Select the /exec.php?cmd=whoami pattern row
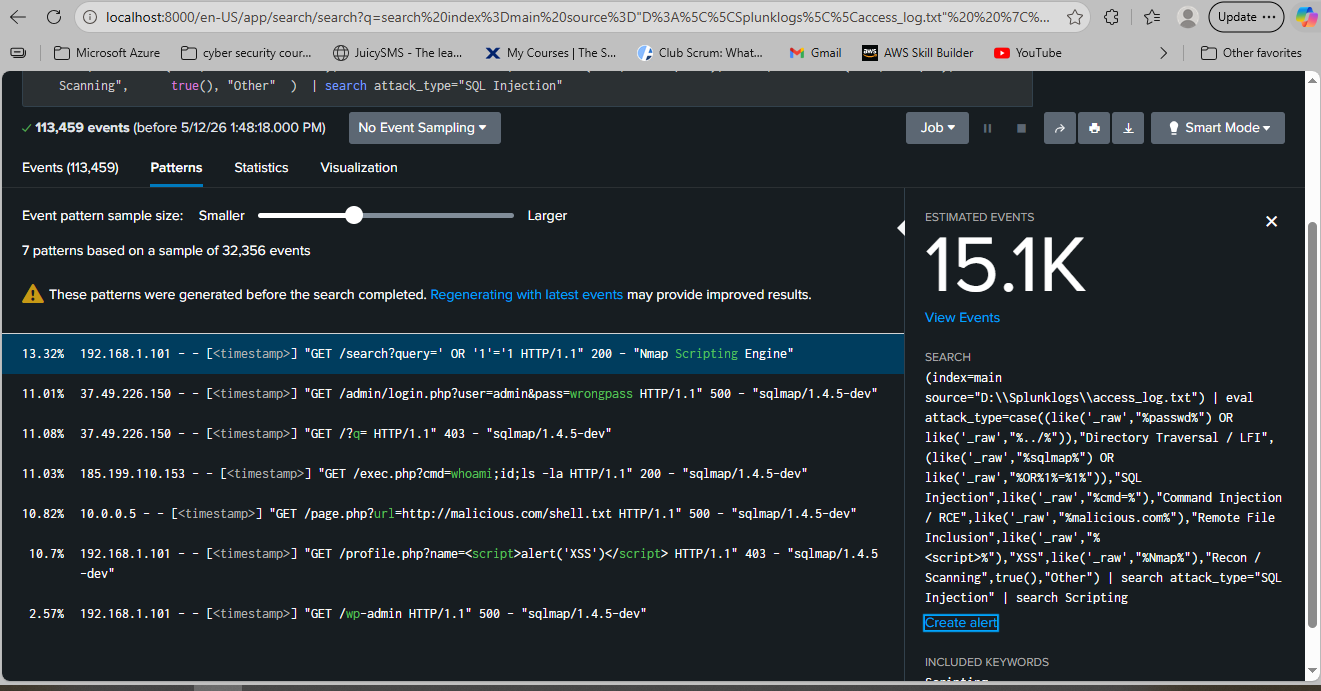The width and height of the screenshot is (1321, 691). (452, 474)
